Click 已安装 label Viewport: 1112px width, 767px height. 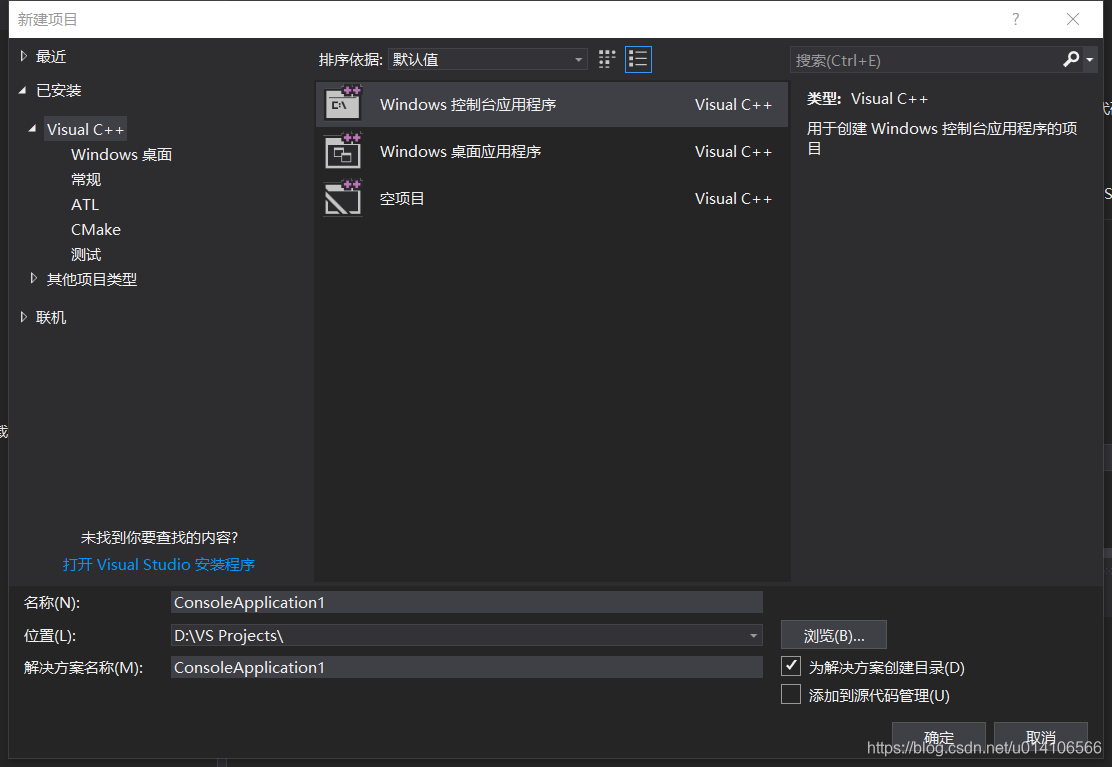click(x=58, y=91)
